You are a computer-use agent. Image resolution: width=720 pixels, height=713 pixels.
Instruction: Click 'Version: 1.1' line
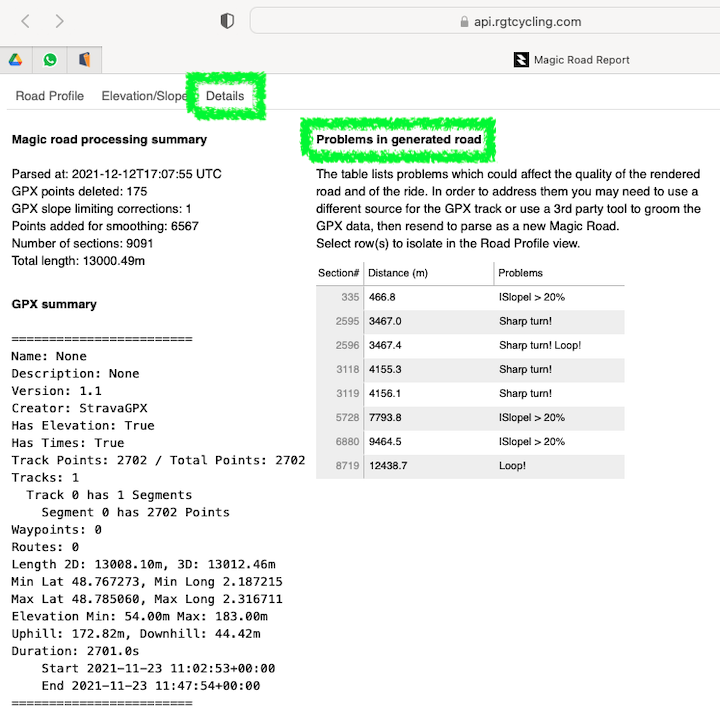point(56,391)
